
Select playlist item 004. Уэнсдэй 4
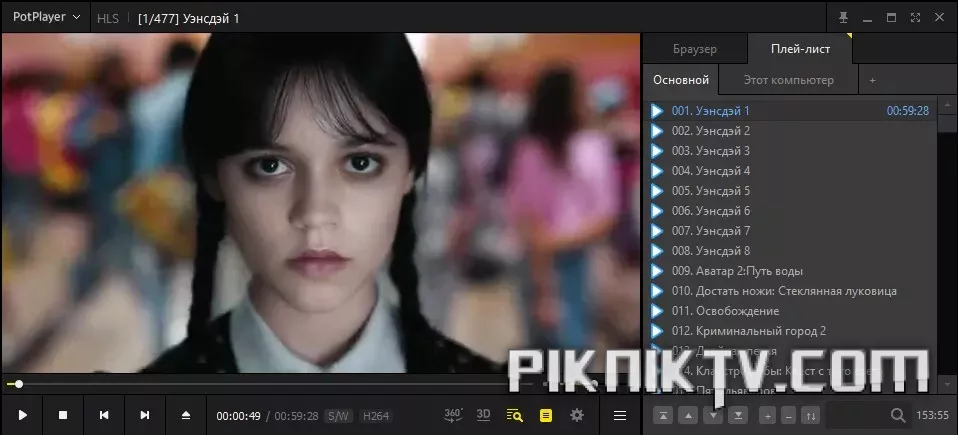[x=790, y=170]
